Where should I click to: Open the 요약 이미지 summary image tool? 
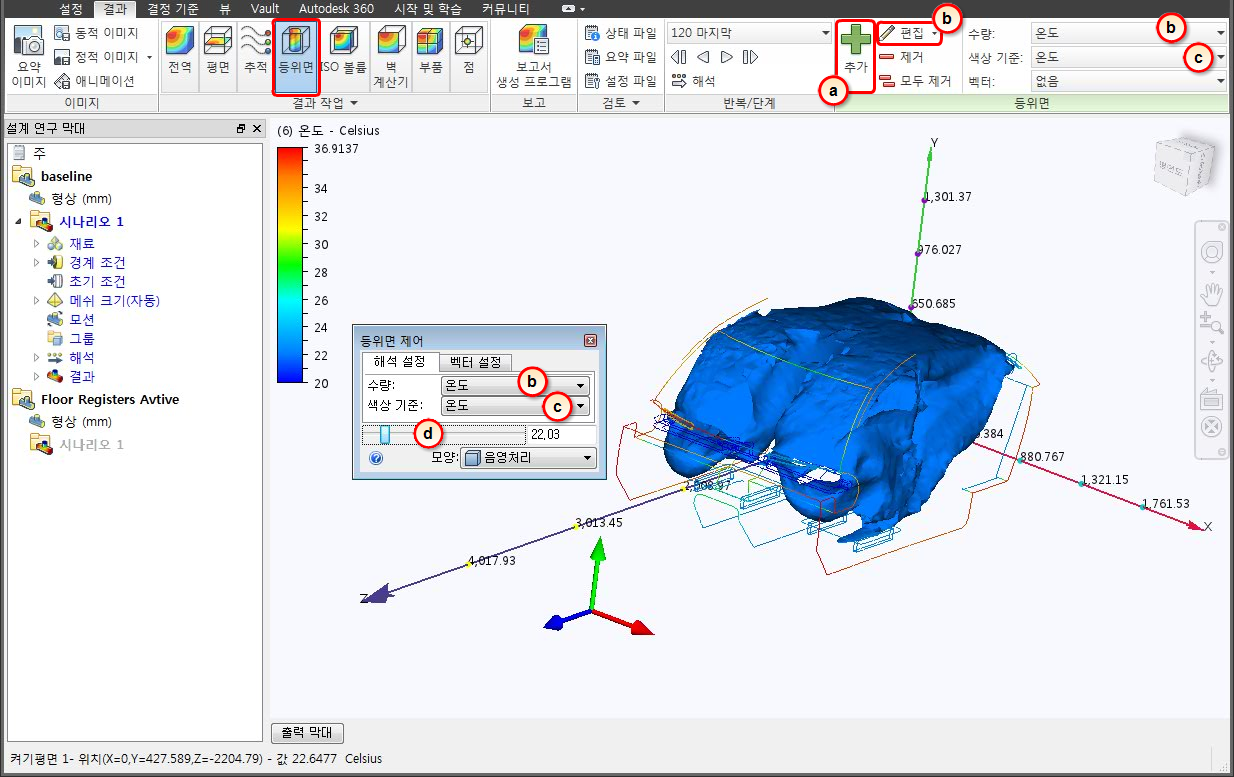point(29,58)
